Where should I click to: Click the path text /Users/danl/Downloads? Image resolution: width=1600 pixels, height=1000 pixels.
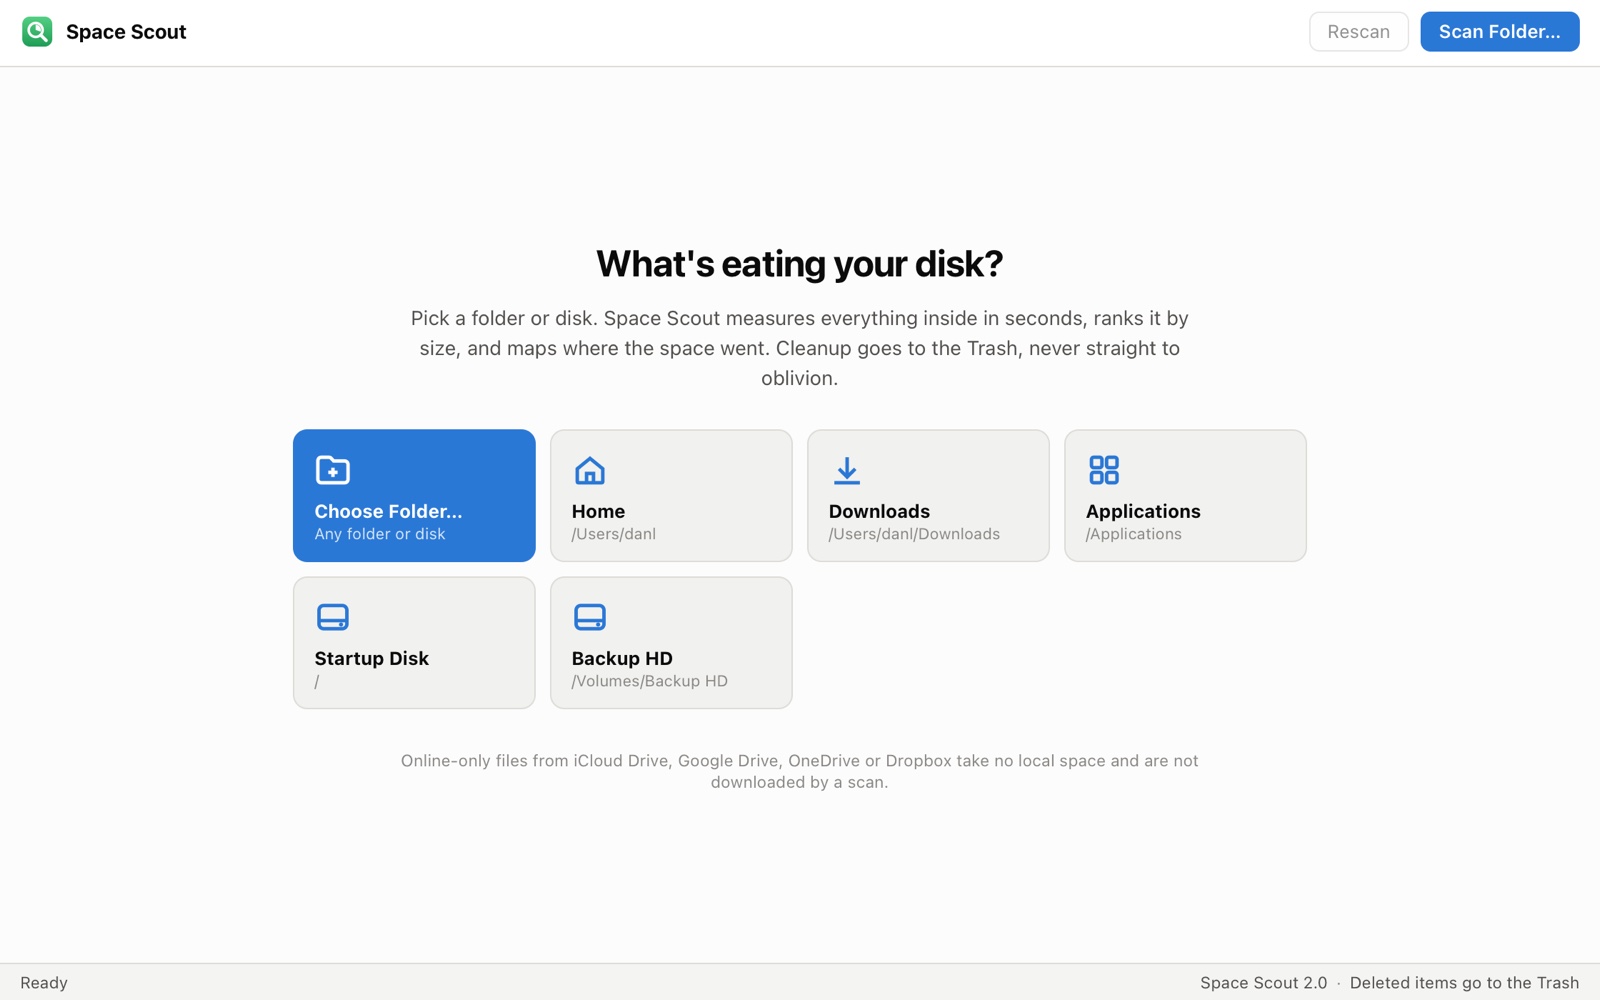pyautogui.click(x=914, y=534)
